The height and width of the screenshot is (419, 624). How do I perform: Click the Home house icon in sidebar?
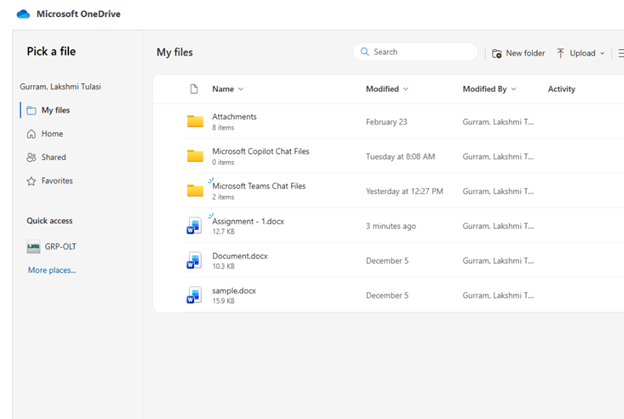[31, 134]
